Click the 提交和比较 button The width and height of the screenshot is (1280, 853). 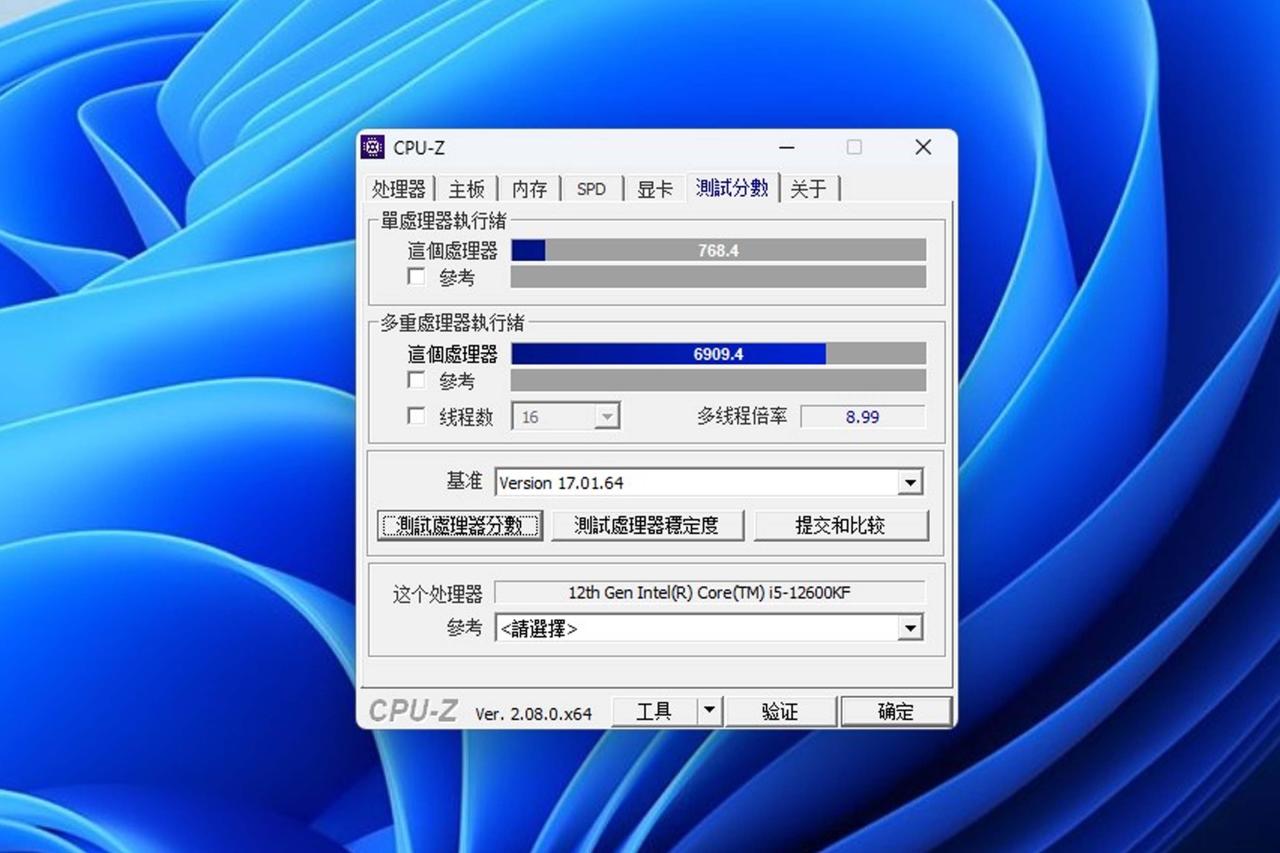tap(841, 525)
